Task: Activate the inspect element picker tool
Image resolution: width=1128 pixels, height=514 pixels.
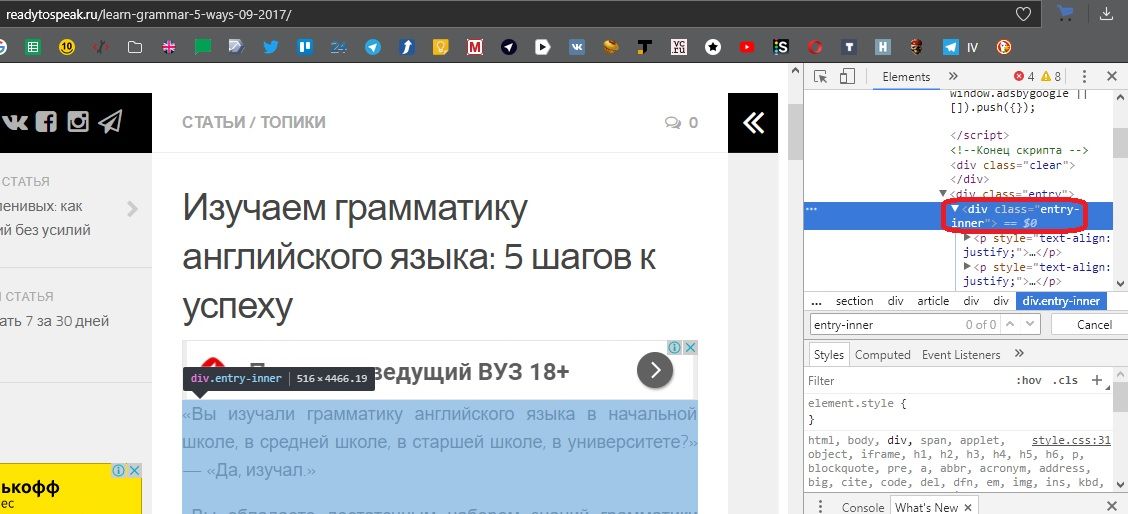Action: pyautogui.click(x=821, y=77)
